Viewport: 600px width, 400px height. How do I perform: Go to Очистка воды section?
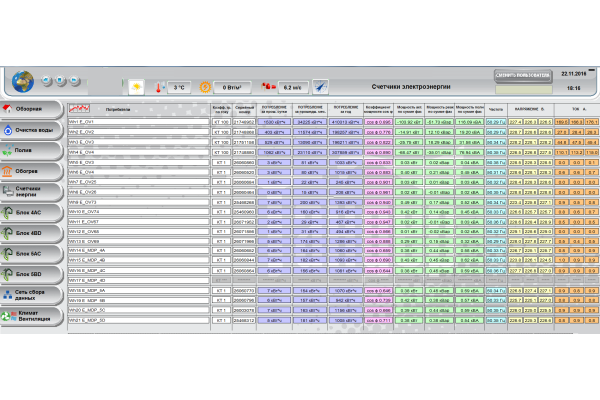[30, 129]
